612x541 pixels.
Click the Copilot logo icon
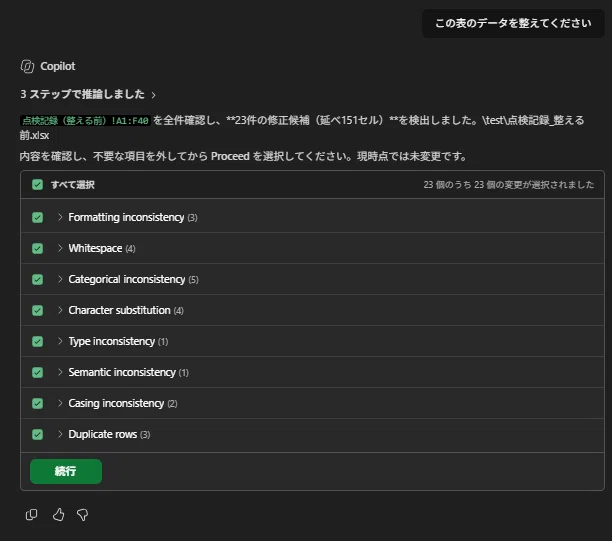[27, 66]
